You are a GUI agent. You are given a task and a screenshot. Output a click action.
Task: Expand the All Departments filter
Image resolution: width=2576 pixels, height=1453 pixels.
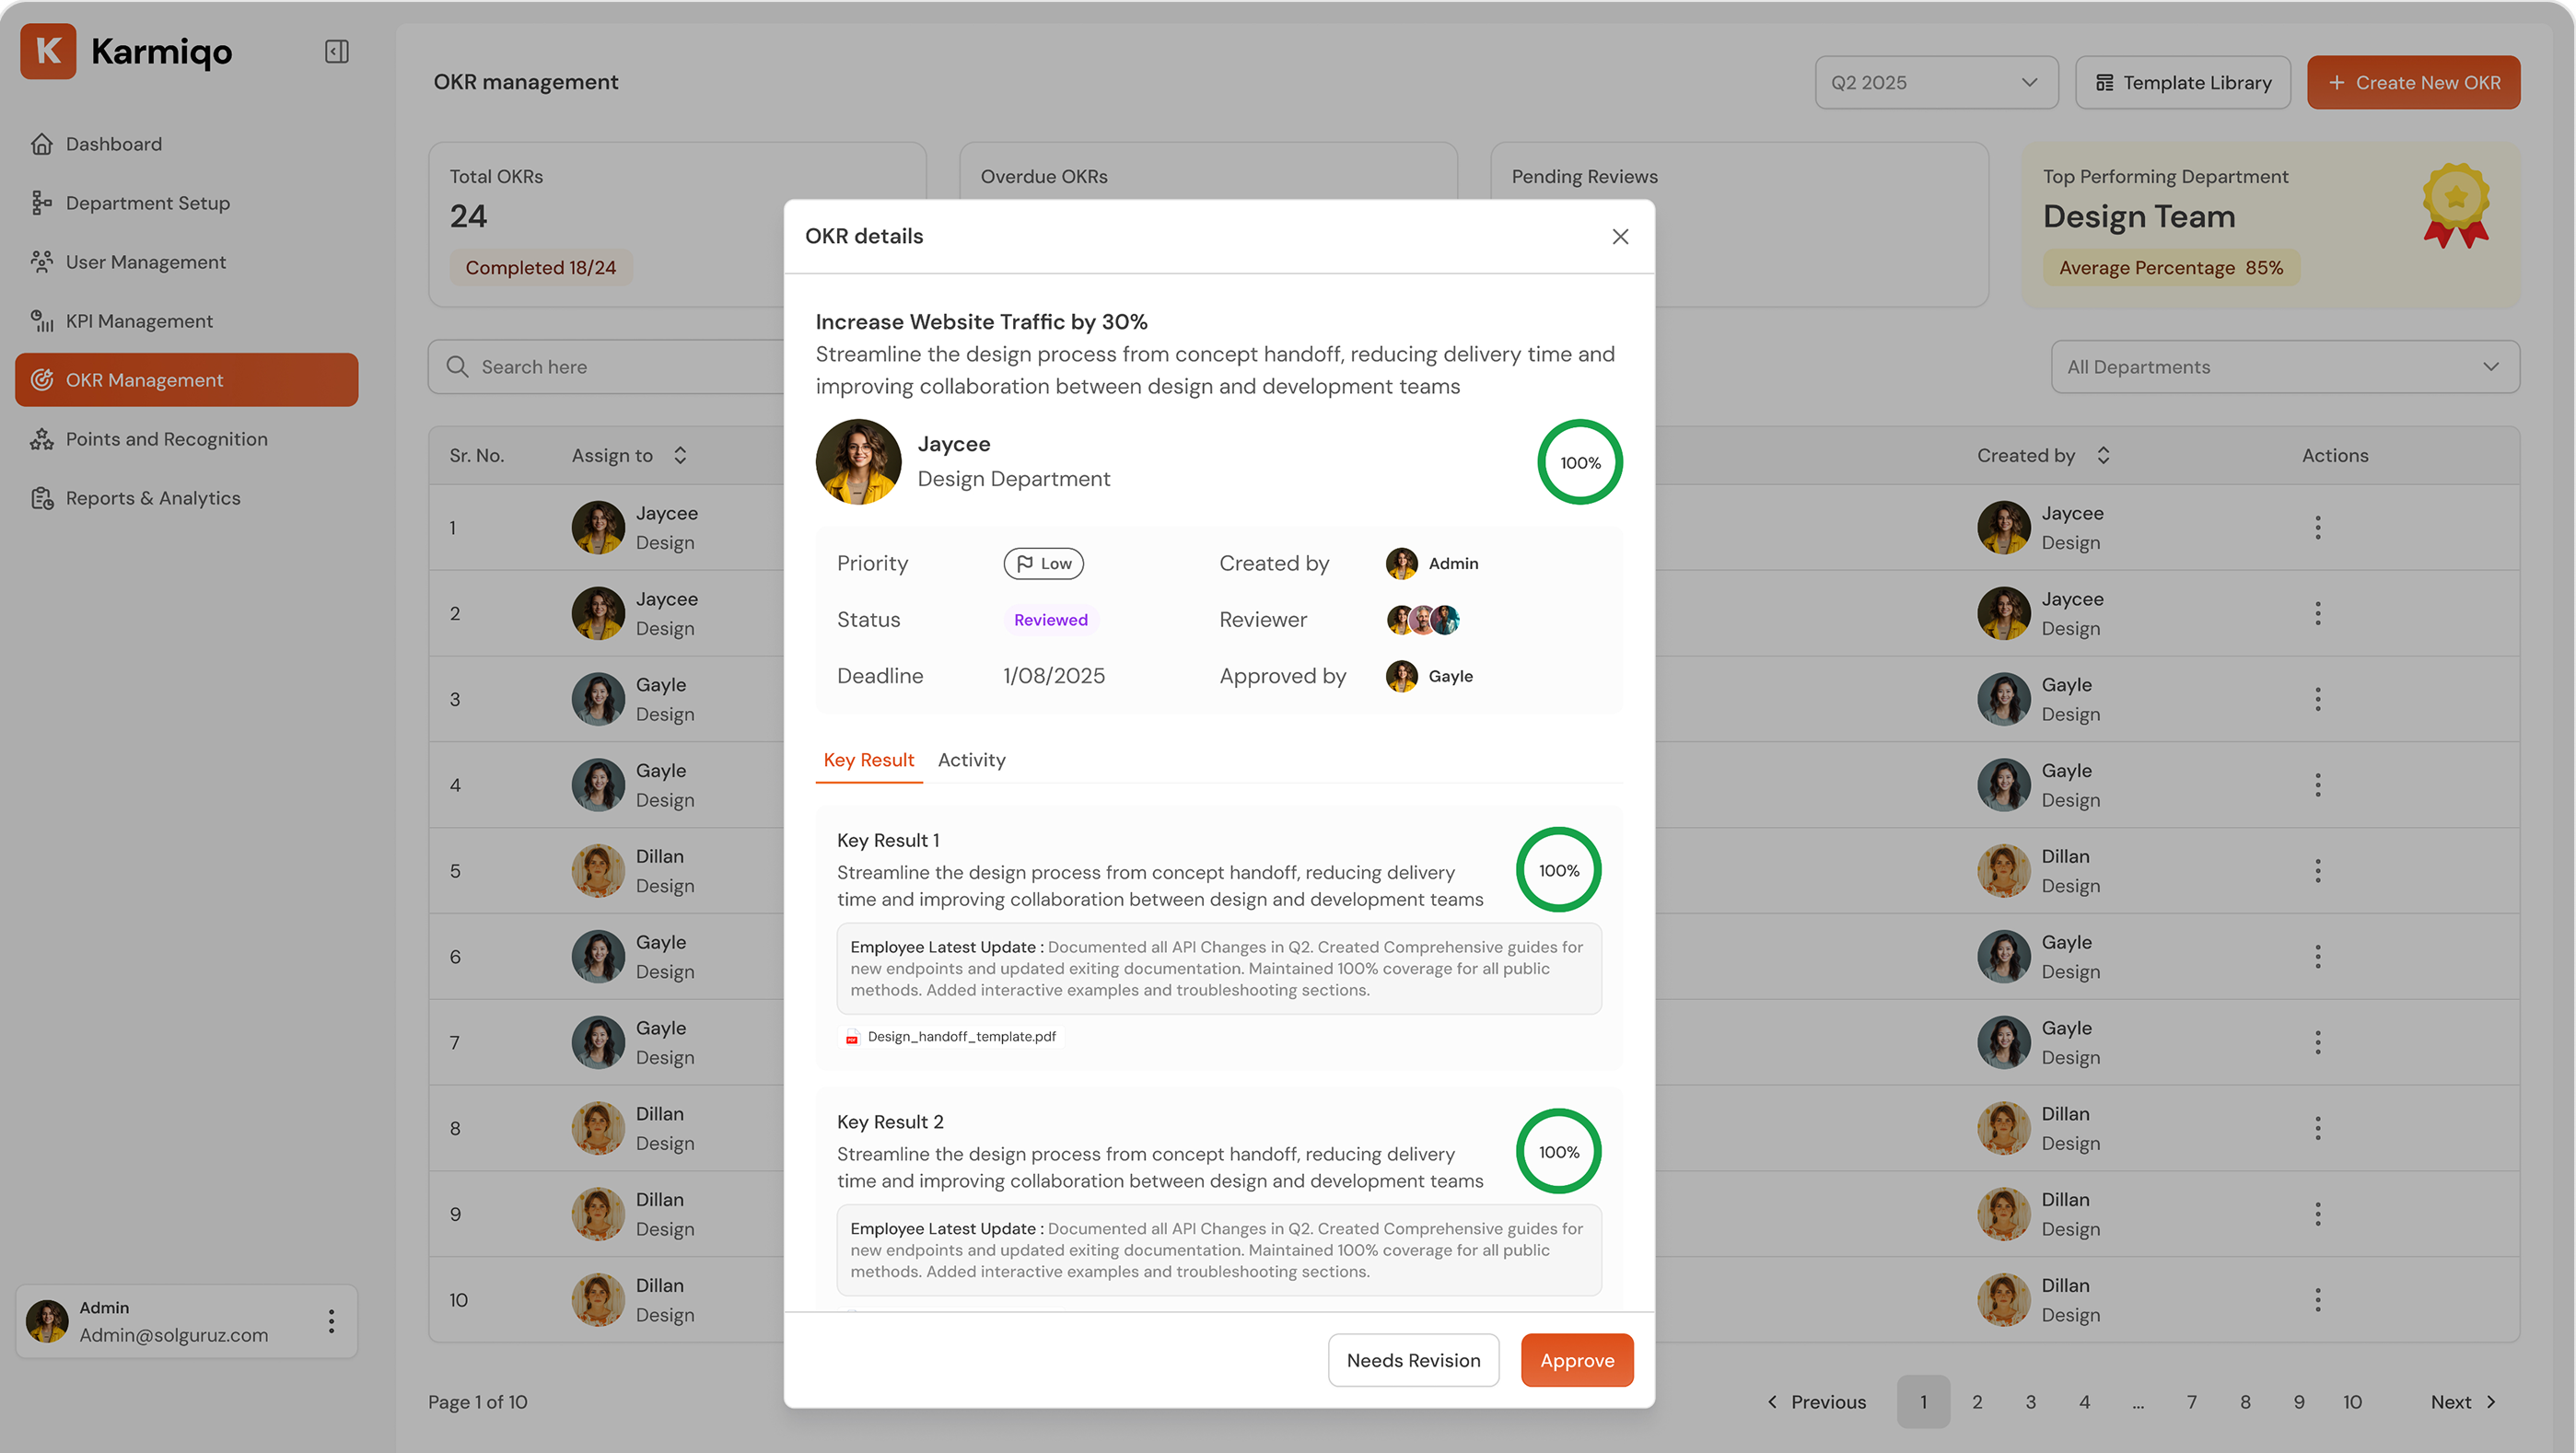coord(2285,367)
